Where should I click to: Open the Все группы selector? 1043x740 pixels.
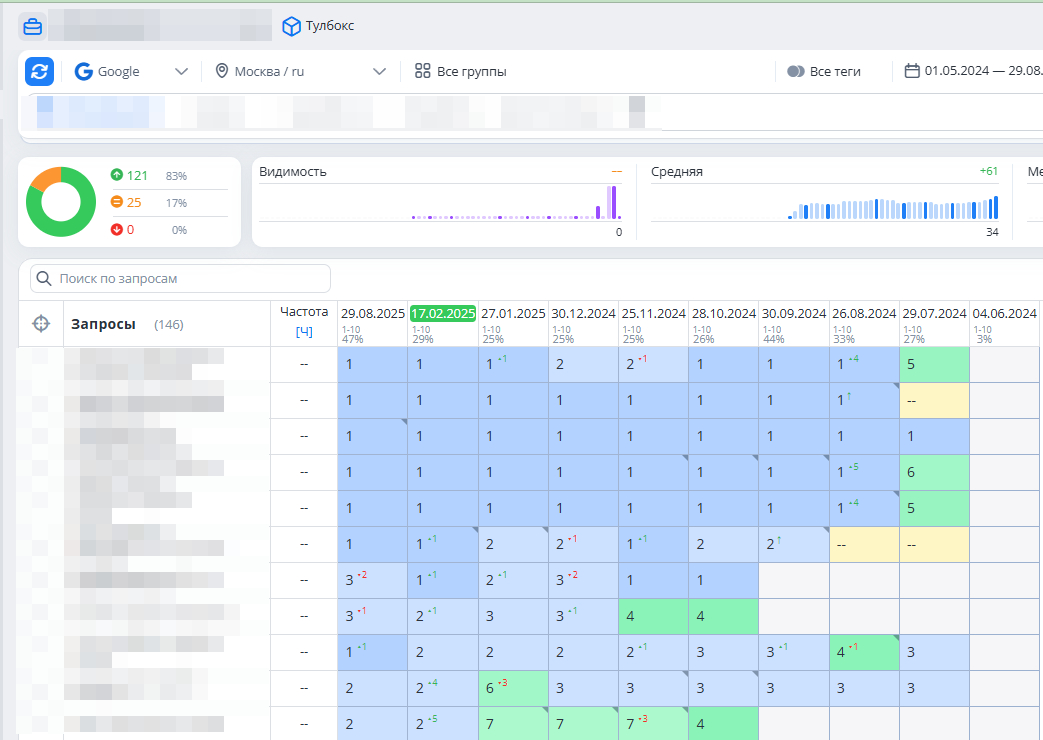point(460,71)
